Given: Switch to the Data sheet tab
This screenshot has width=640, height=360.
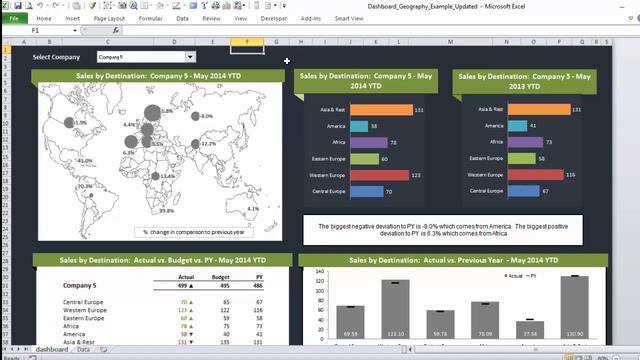Looking at the screenshot, I should pyautogui.click(x=83, y=349).
